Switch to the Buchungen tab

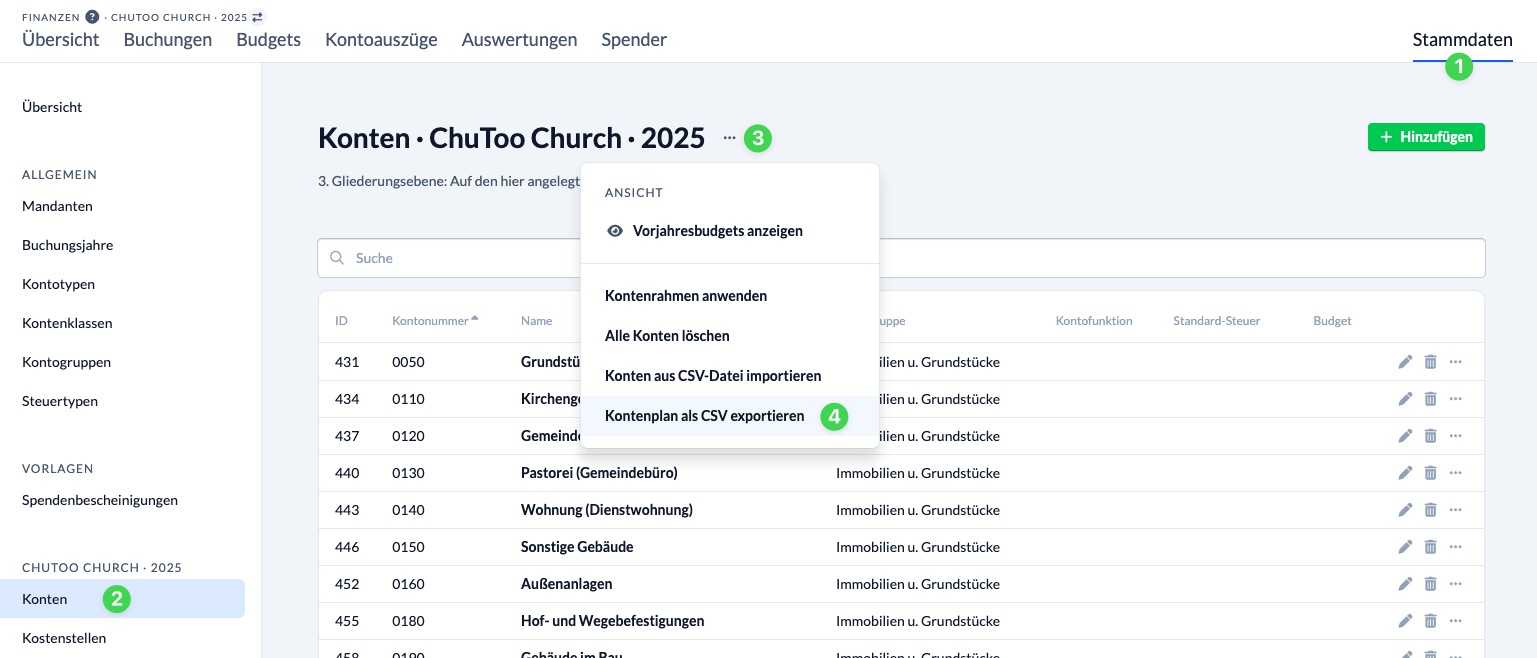click(x=168, y=40)
